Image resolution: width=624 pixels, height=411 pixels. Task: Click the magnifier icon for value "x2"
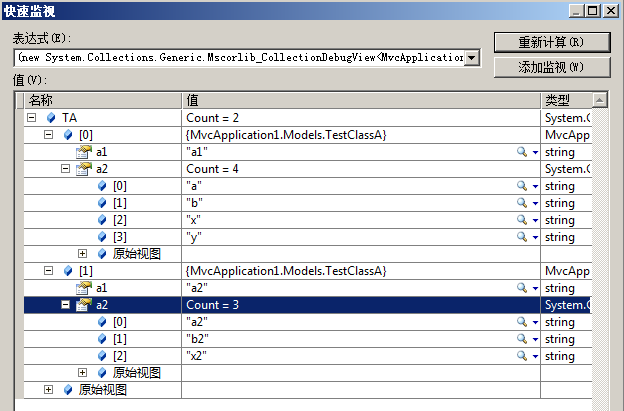click(x=522, y=356)
